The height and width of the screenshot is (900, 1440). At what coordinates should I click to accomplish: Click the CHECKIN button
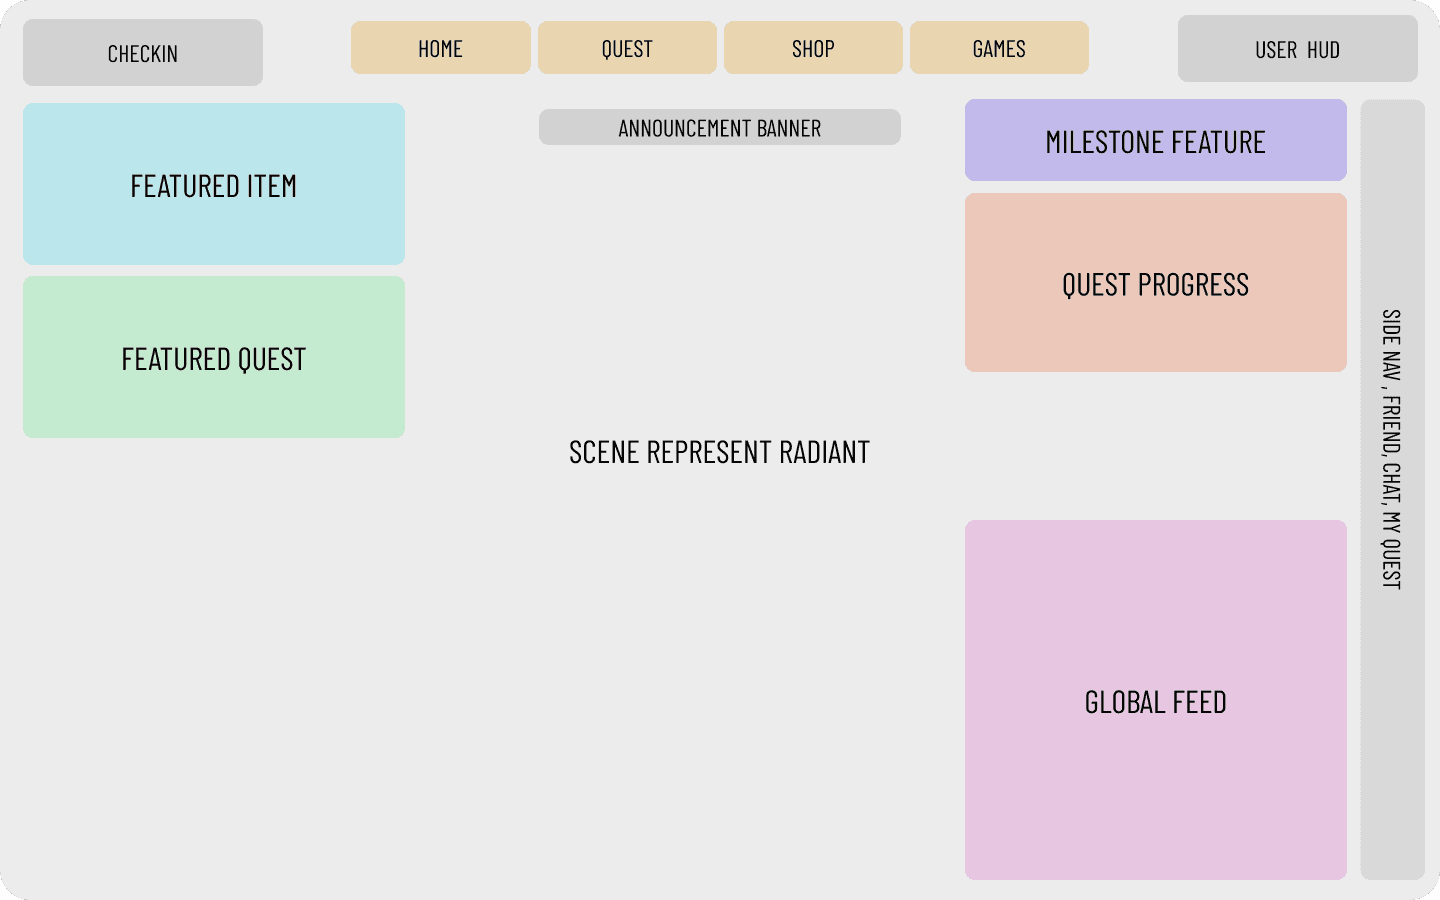(x=143, y=53)
